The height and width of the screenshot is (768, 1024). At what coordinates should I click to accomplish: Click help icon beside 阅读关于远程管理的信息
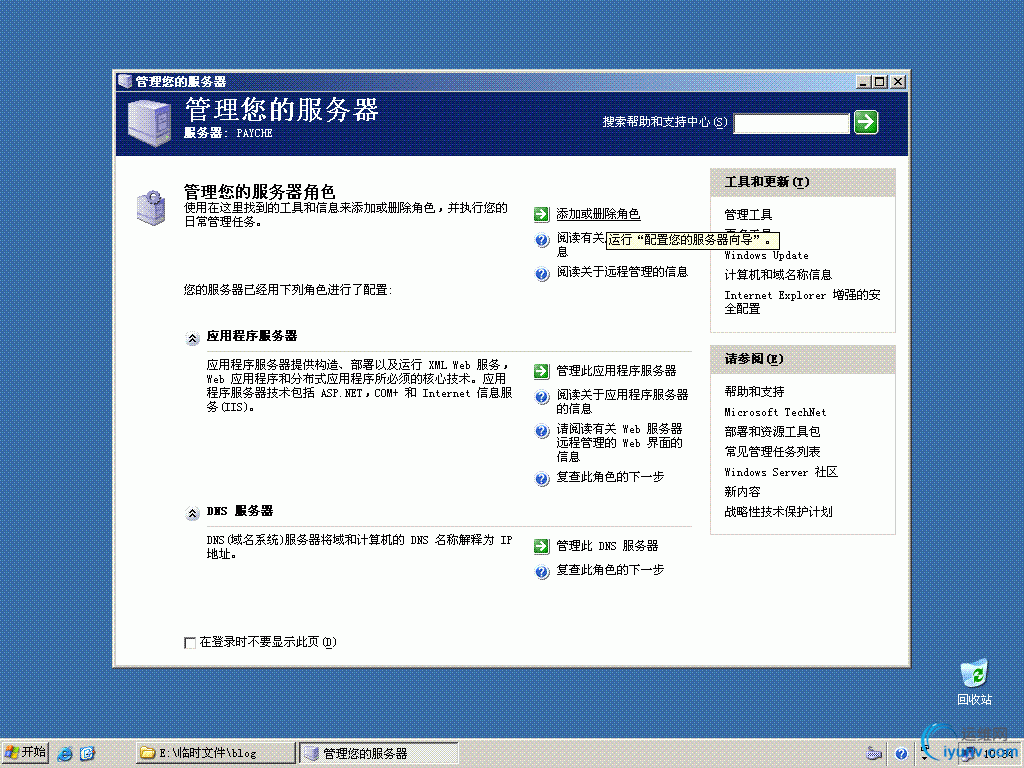point(542,273)
